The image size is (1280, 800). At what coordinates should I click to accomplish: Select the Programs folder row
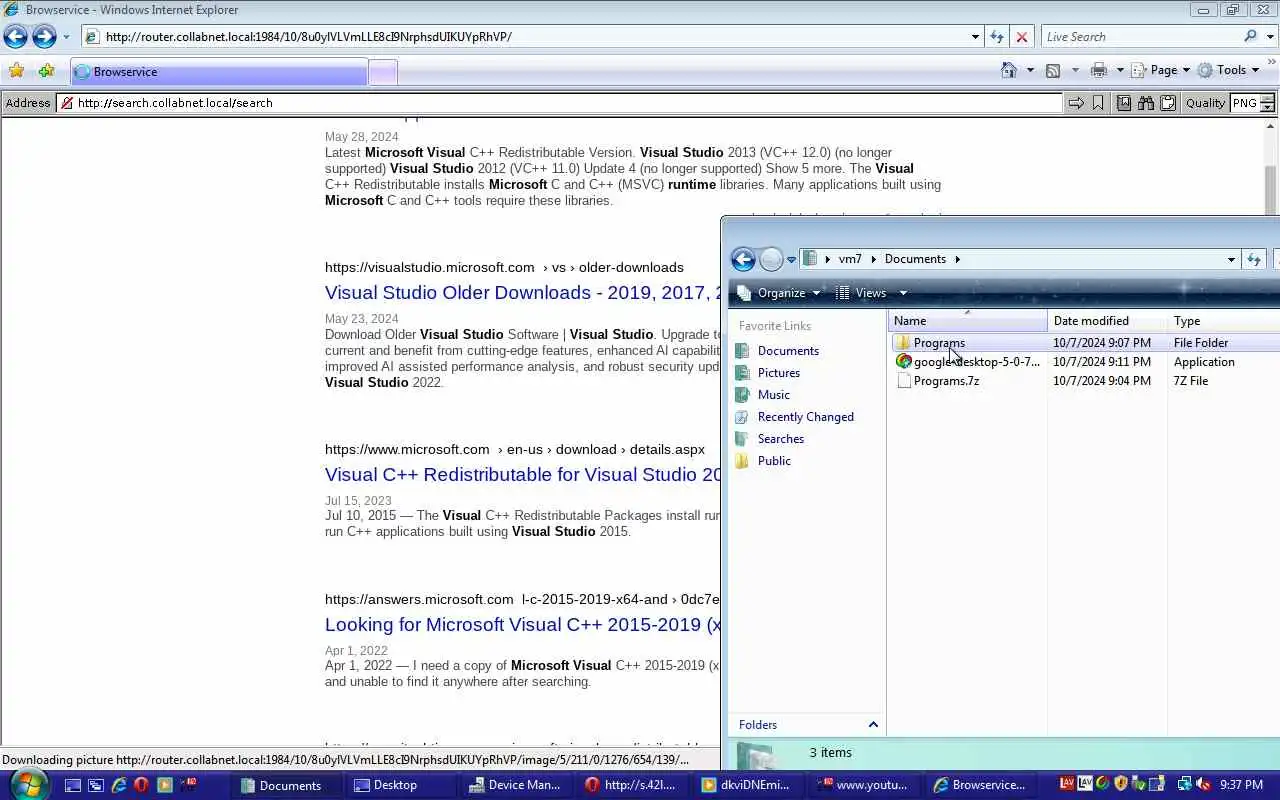1085,343
